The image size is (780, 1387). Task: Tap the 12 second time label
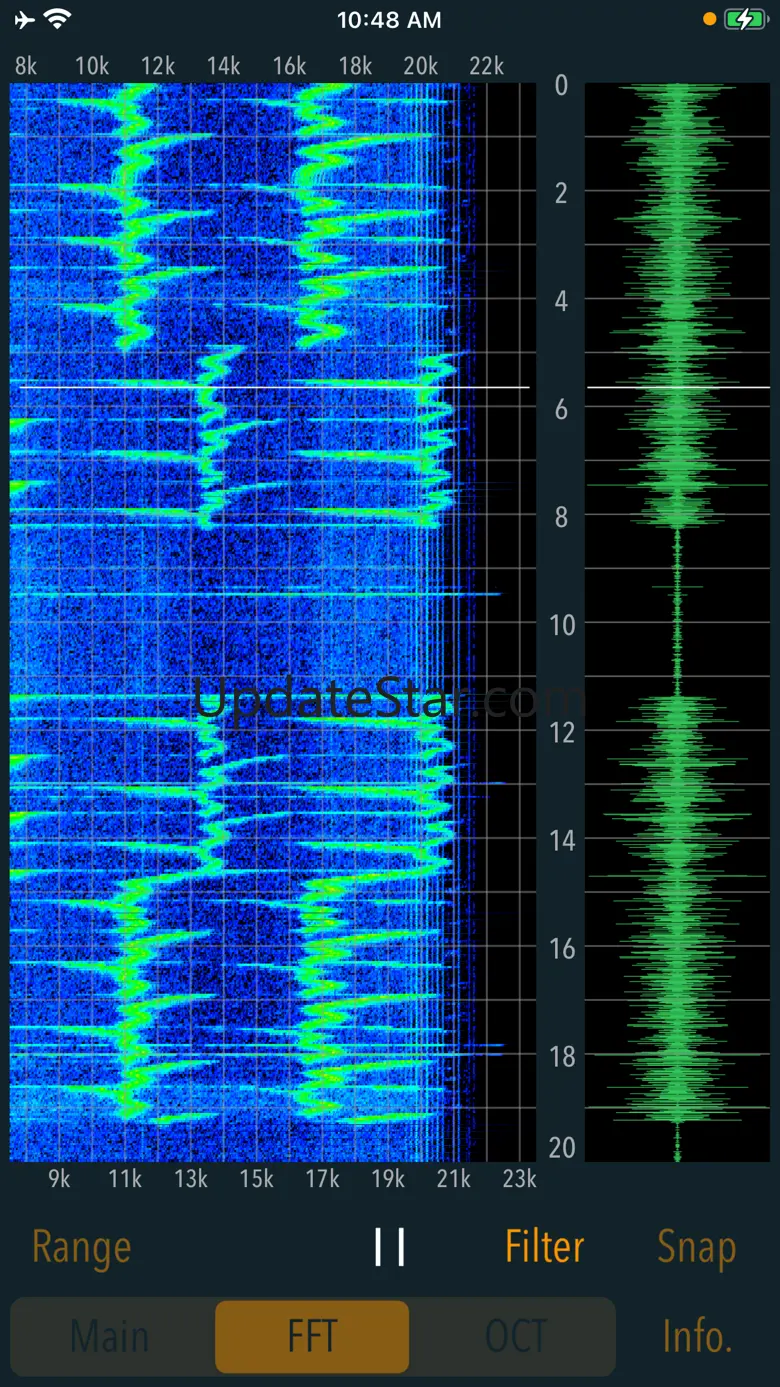[x=562, y=732]
